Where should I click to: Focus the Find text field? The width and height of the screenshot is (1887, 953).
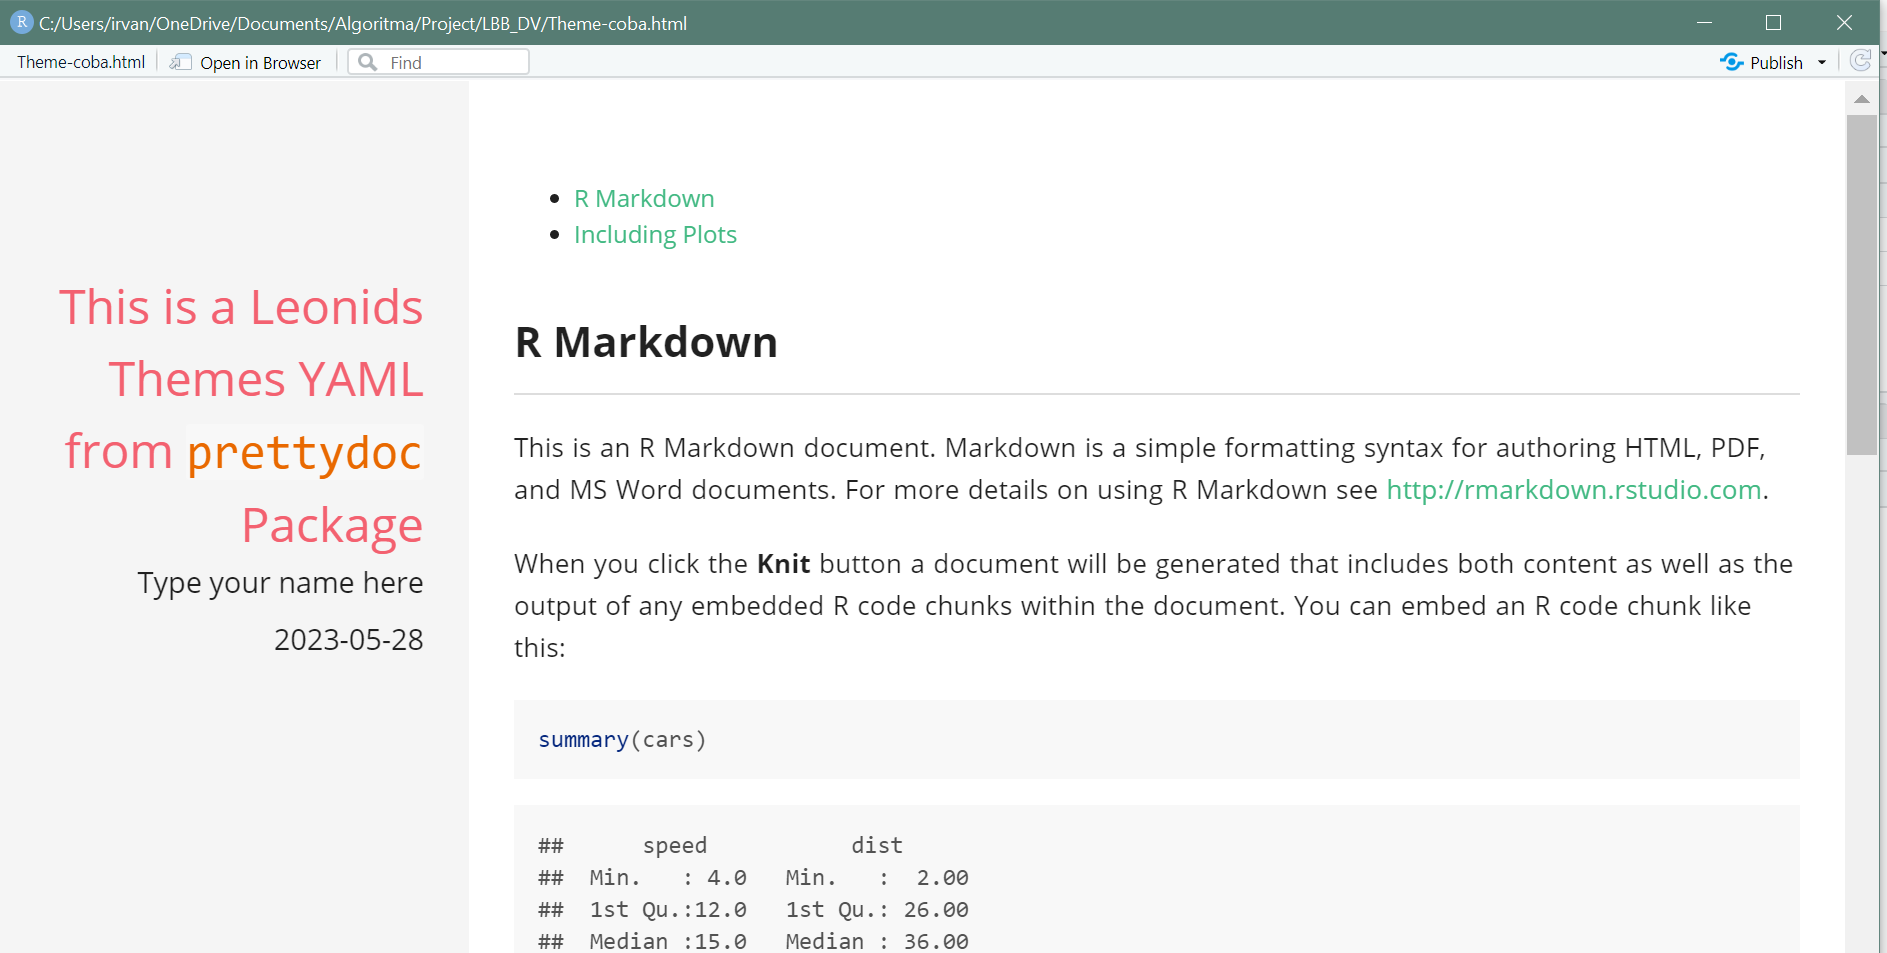pyautogui.click(x=455, y=62)
